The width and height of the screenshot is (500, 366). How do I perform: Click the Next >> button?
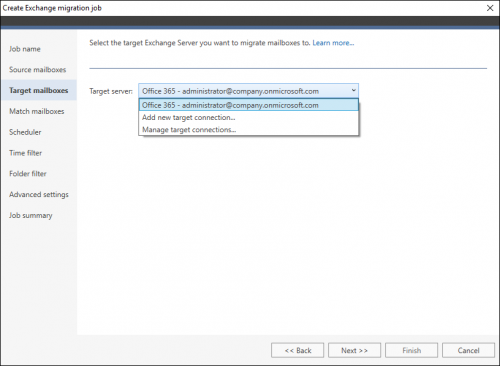coord(354,350)
